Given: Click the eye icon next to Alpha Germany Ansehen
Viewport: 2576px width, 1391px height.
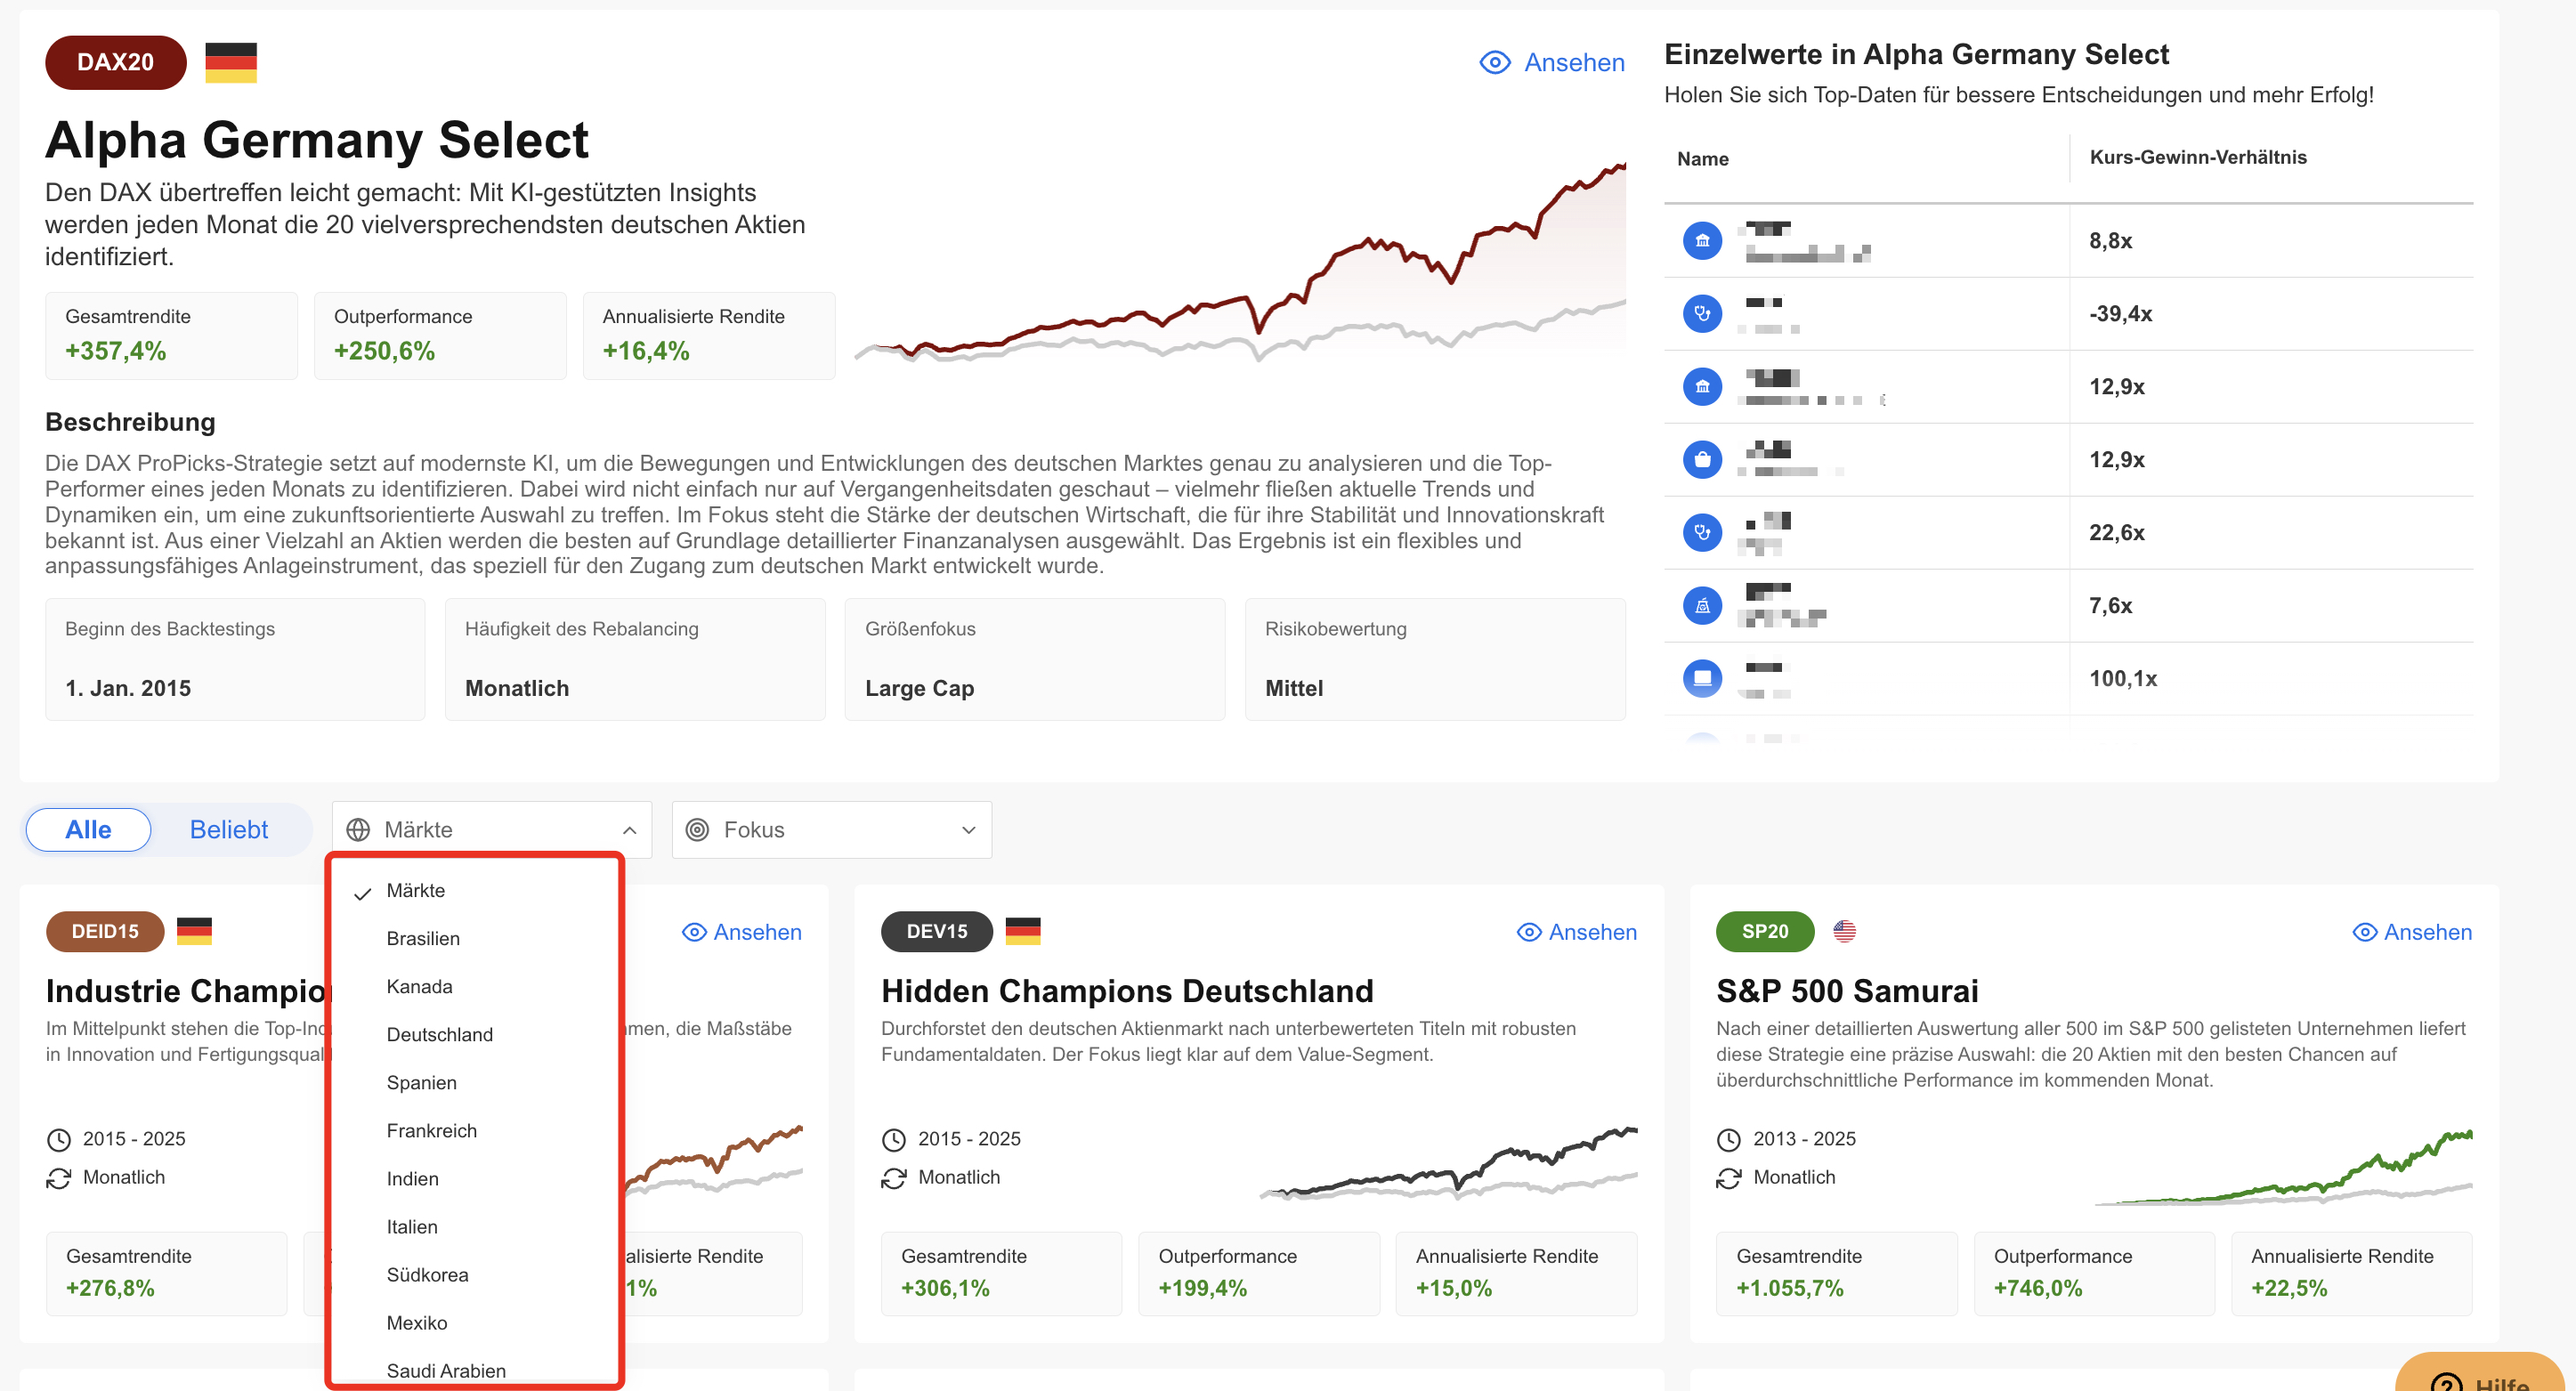Looking at the screenshot, I should tap(1495, 63).
